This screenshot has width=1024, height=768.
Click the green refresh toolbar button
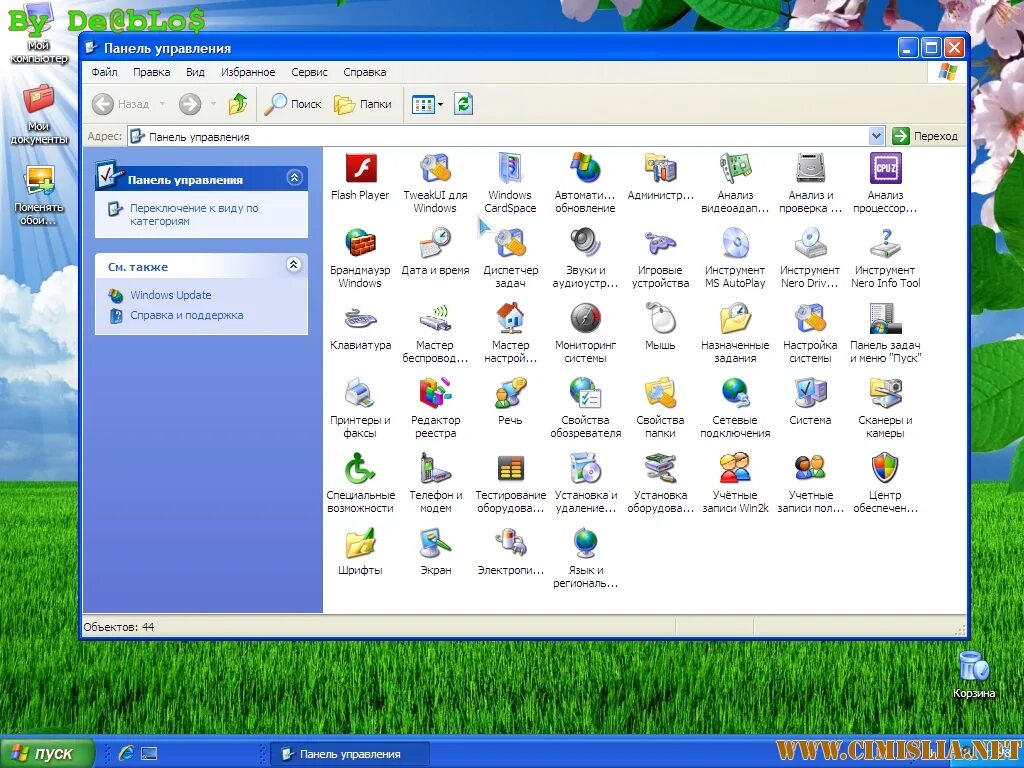[x=463, y=104]
